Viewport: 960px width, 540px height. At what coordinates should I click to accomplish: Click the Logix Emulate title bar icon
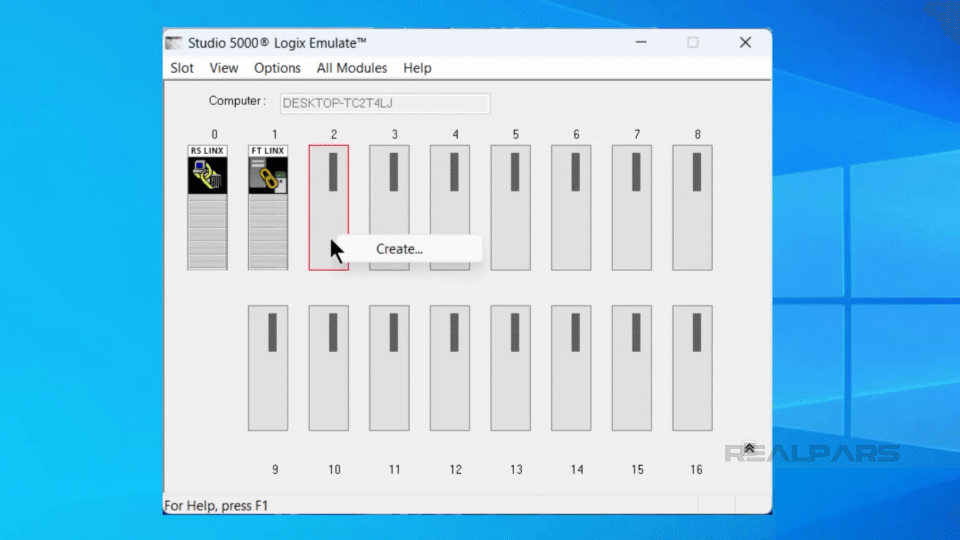[x=174, y=43]
